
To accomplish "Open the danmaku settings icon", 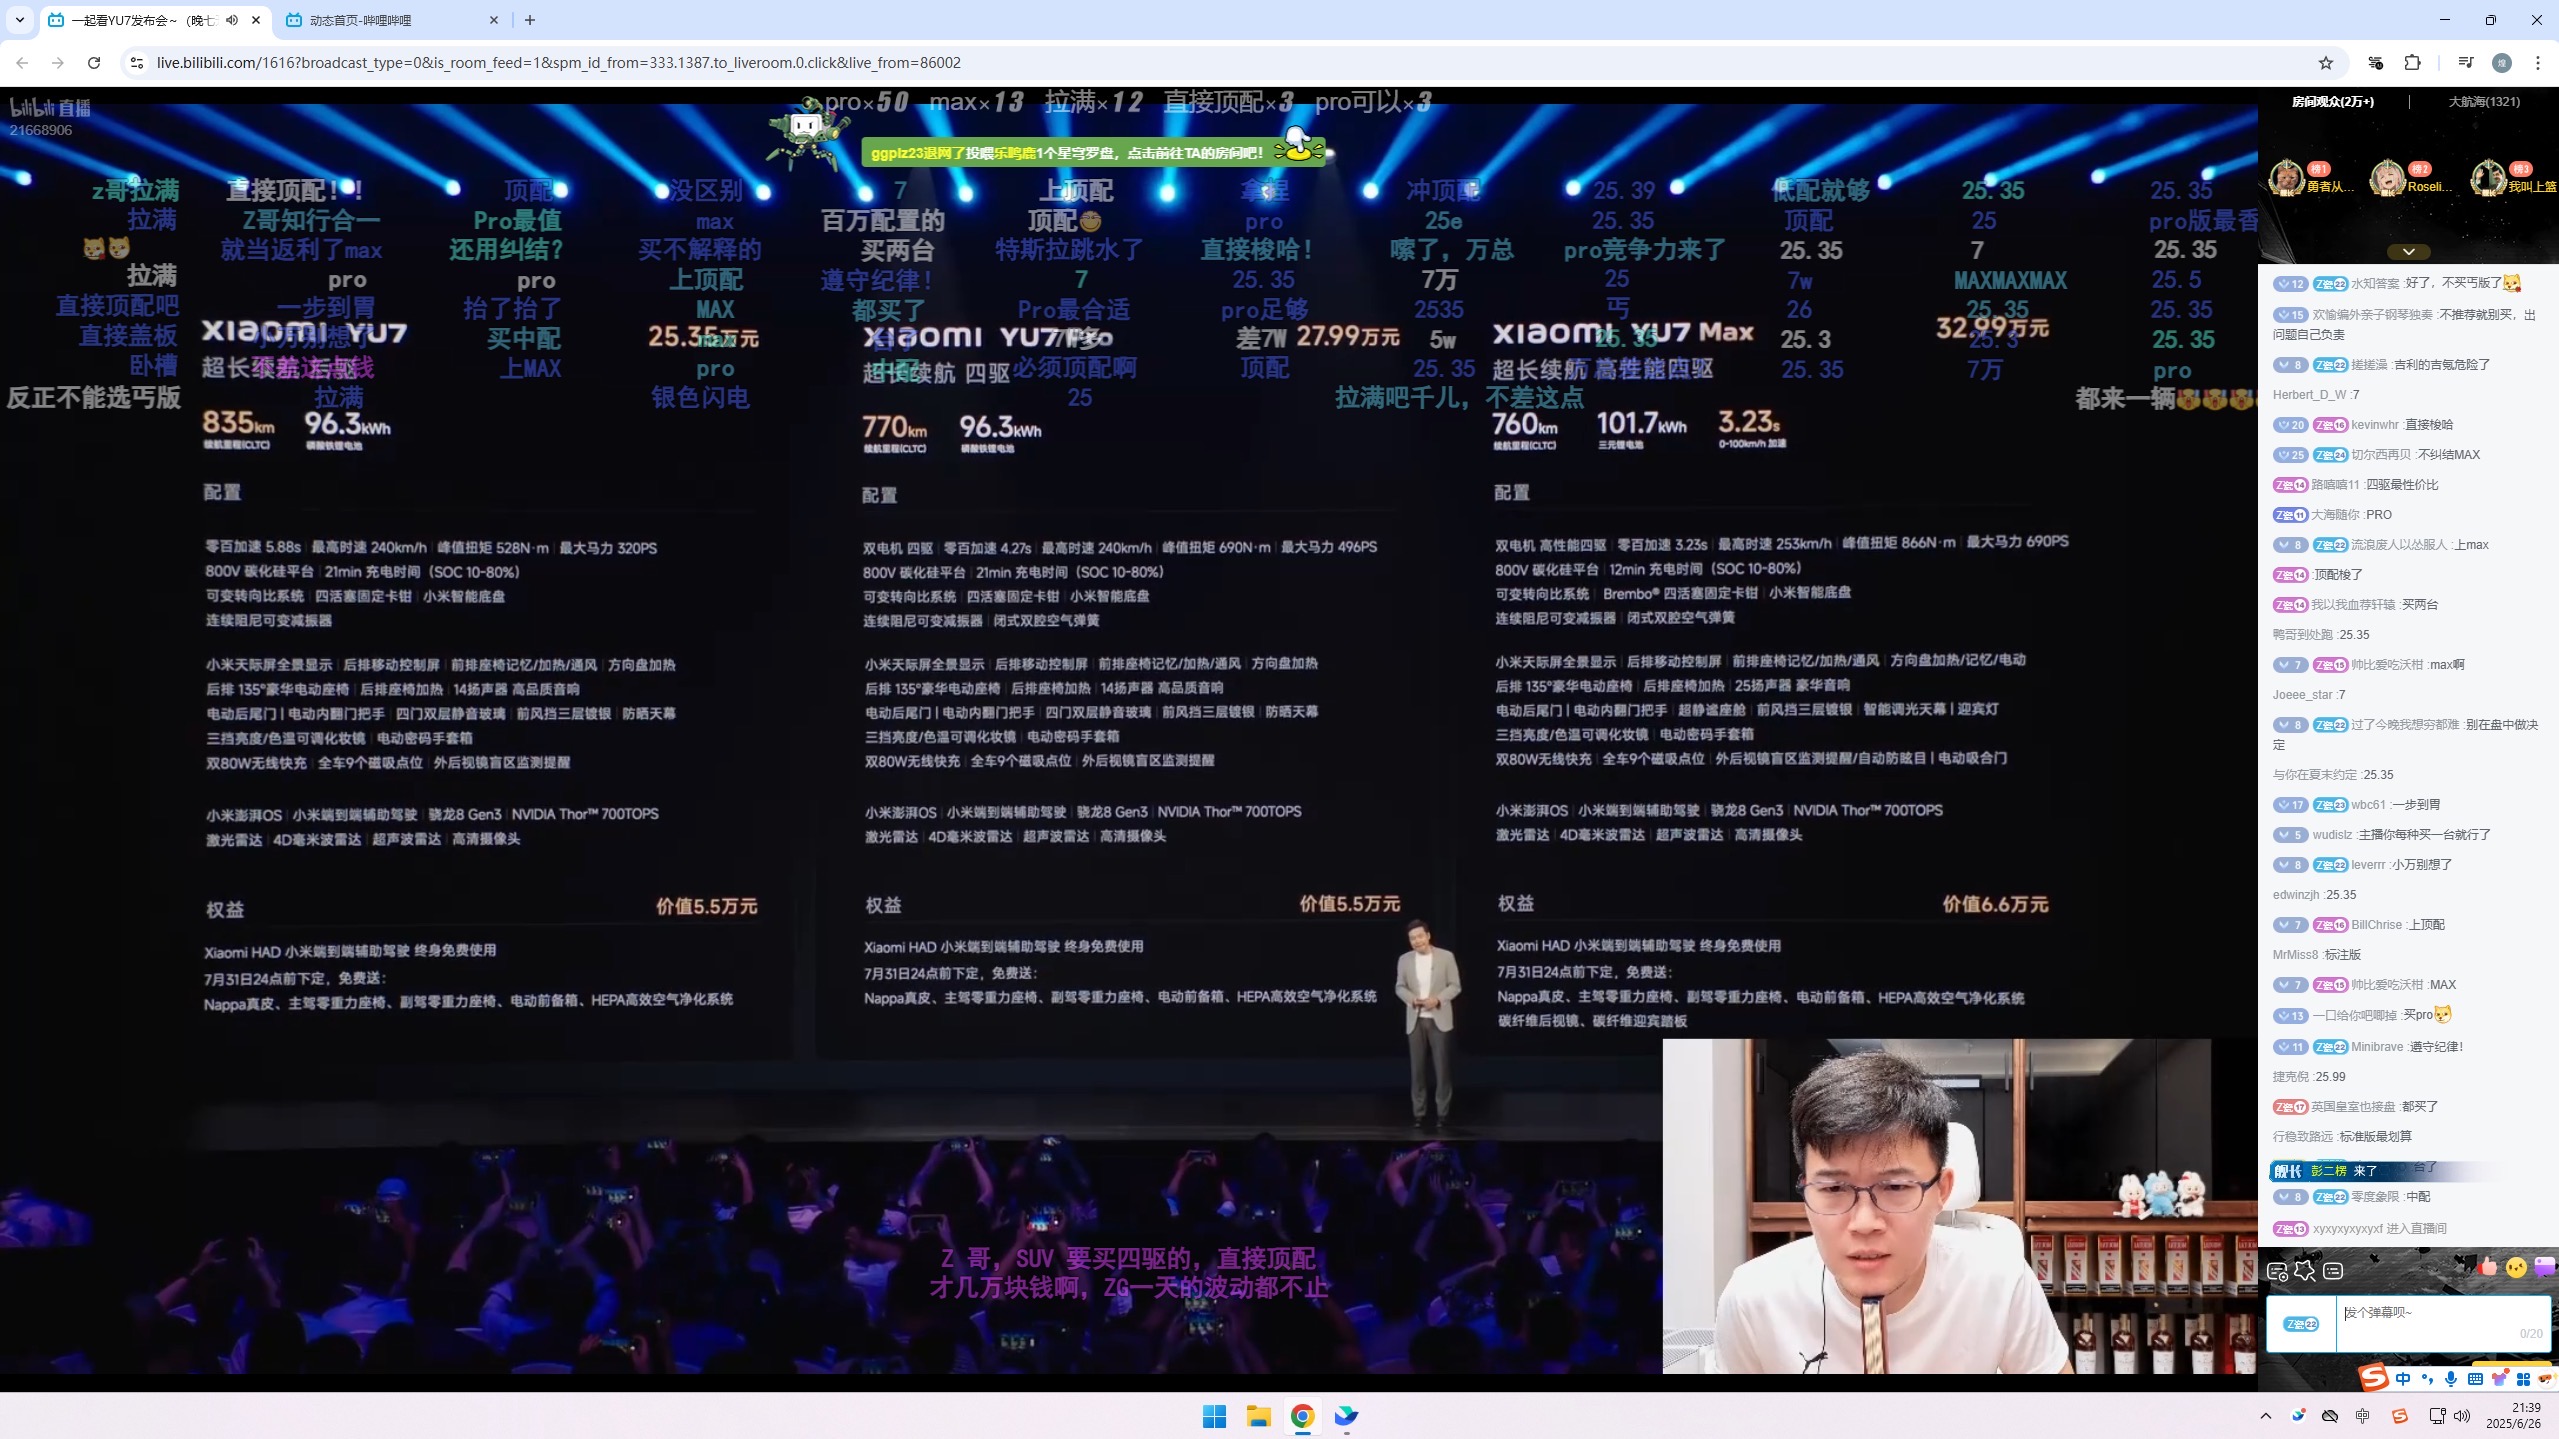I will coord(2277,1271).
